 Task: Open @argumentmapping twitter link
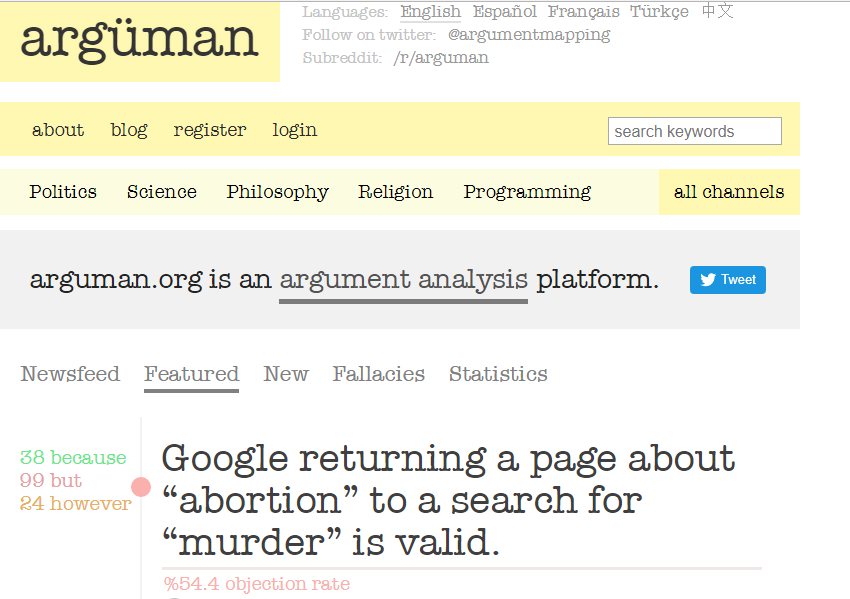coord(529,35)
